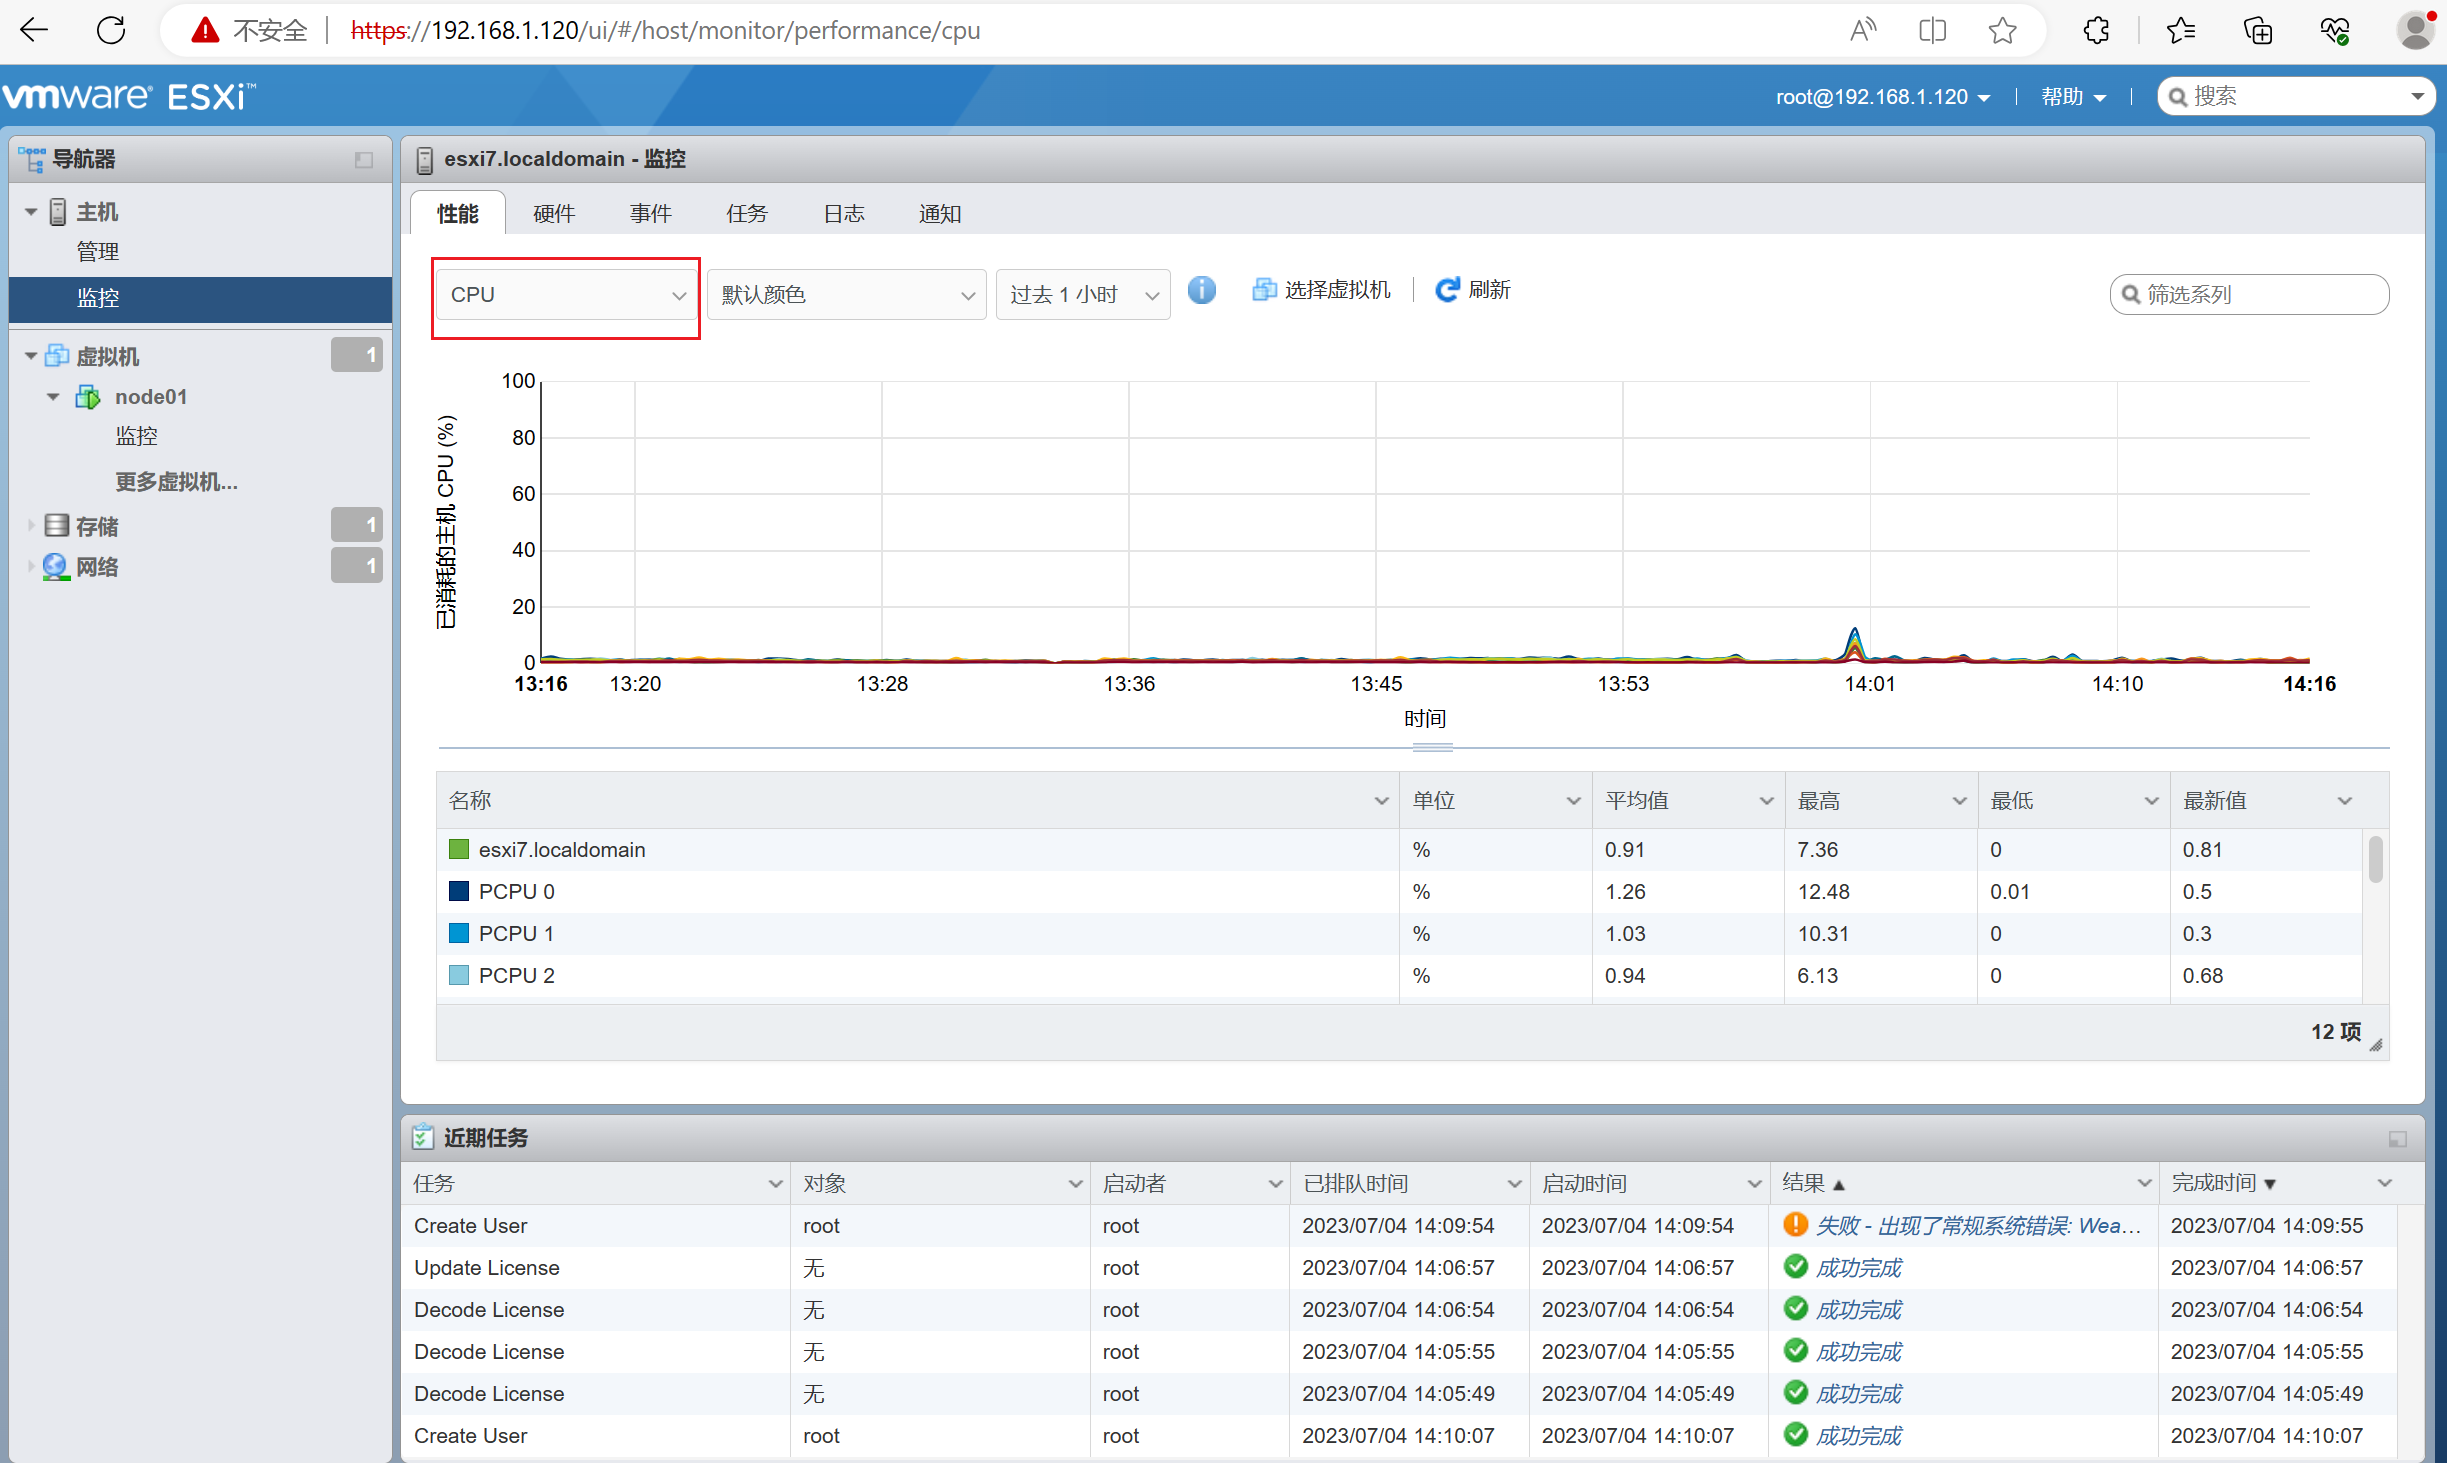Click failed task warning icon
This screenshot has width=2447, height=1463.
tap(1796, 1225)
